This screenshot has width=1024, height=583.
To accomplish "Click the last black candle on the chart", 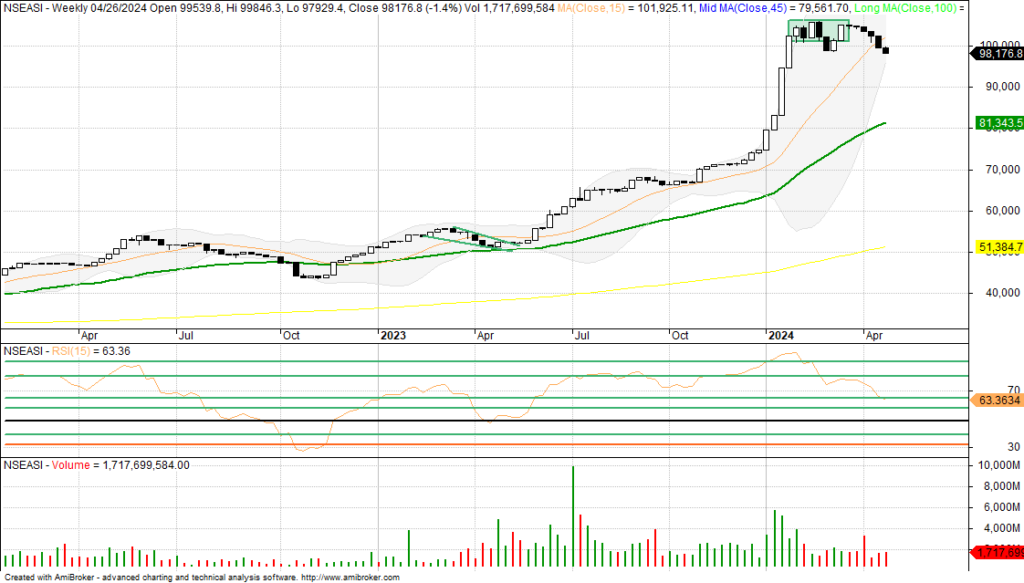I will (x=886, y=51).
